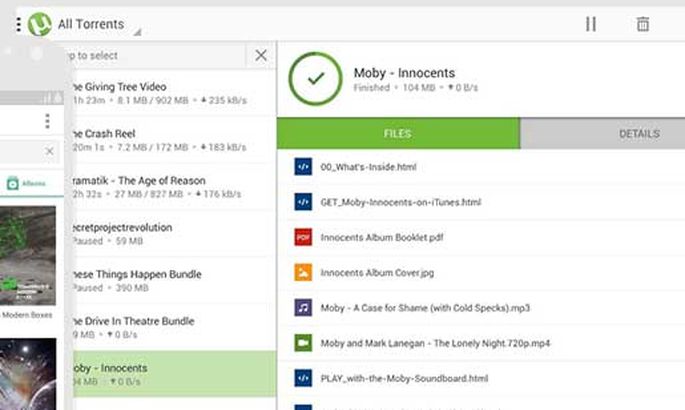The image size is (685, 410).
Task: Open the All Torrents filter dropdown
Action: [x=99, y=24]
